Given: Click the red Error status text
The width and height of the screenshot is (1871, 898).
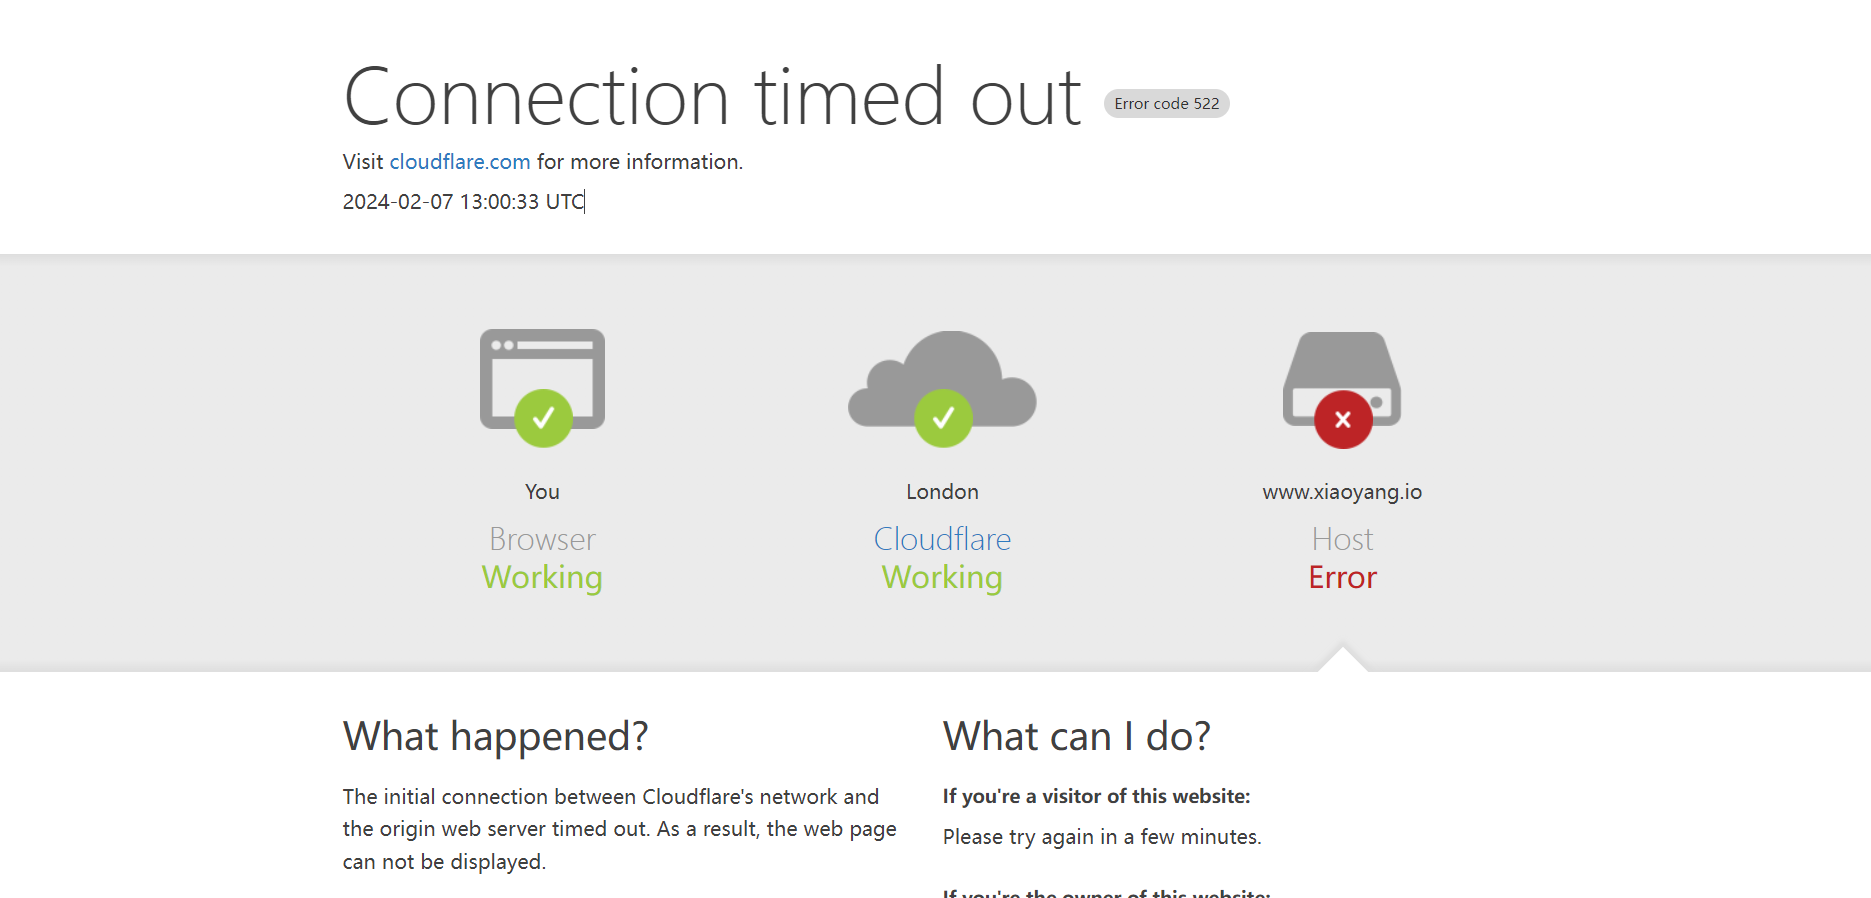Looking at the screenshot, I should pos(1342,577).
